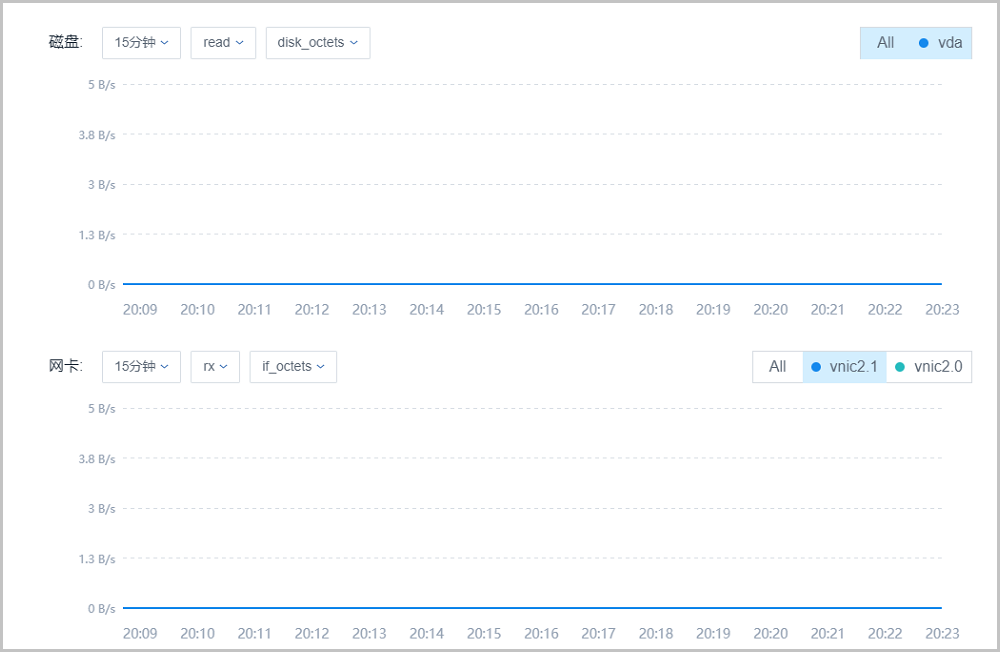
Task: Click the chevron arrow beside rx
Action: coord(224,367)
